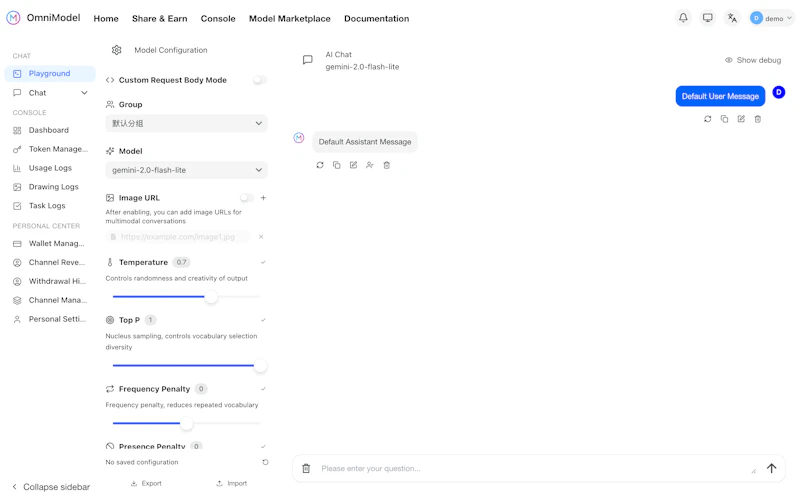Image resolution: width=800 pixels, height=500 pixels.
Task: Open Channel Management in sidebar
Action: point(50,300)
